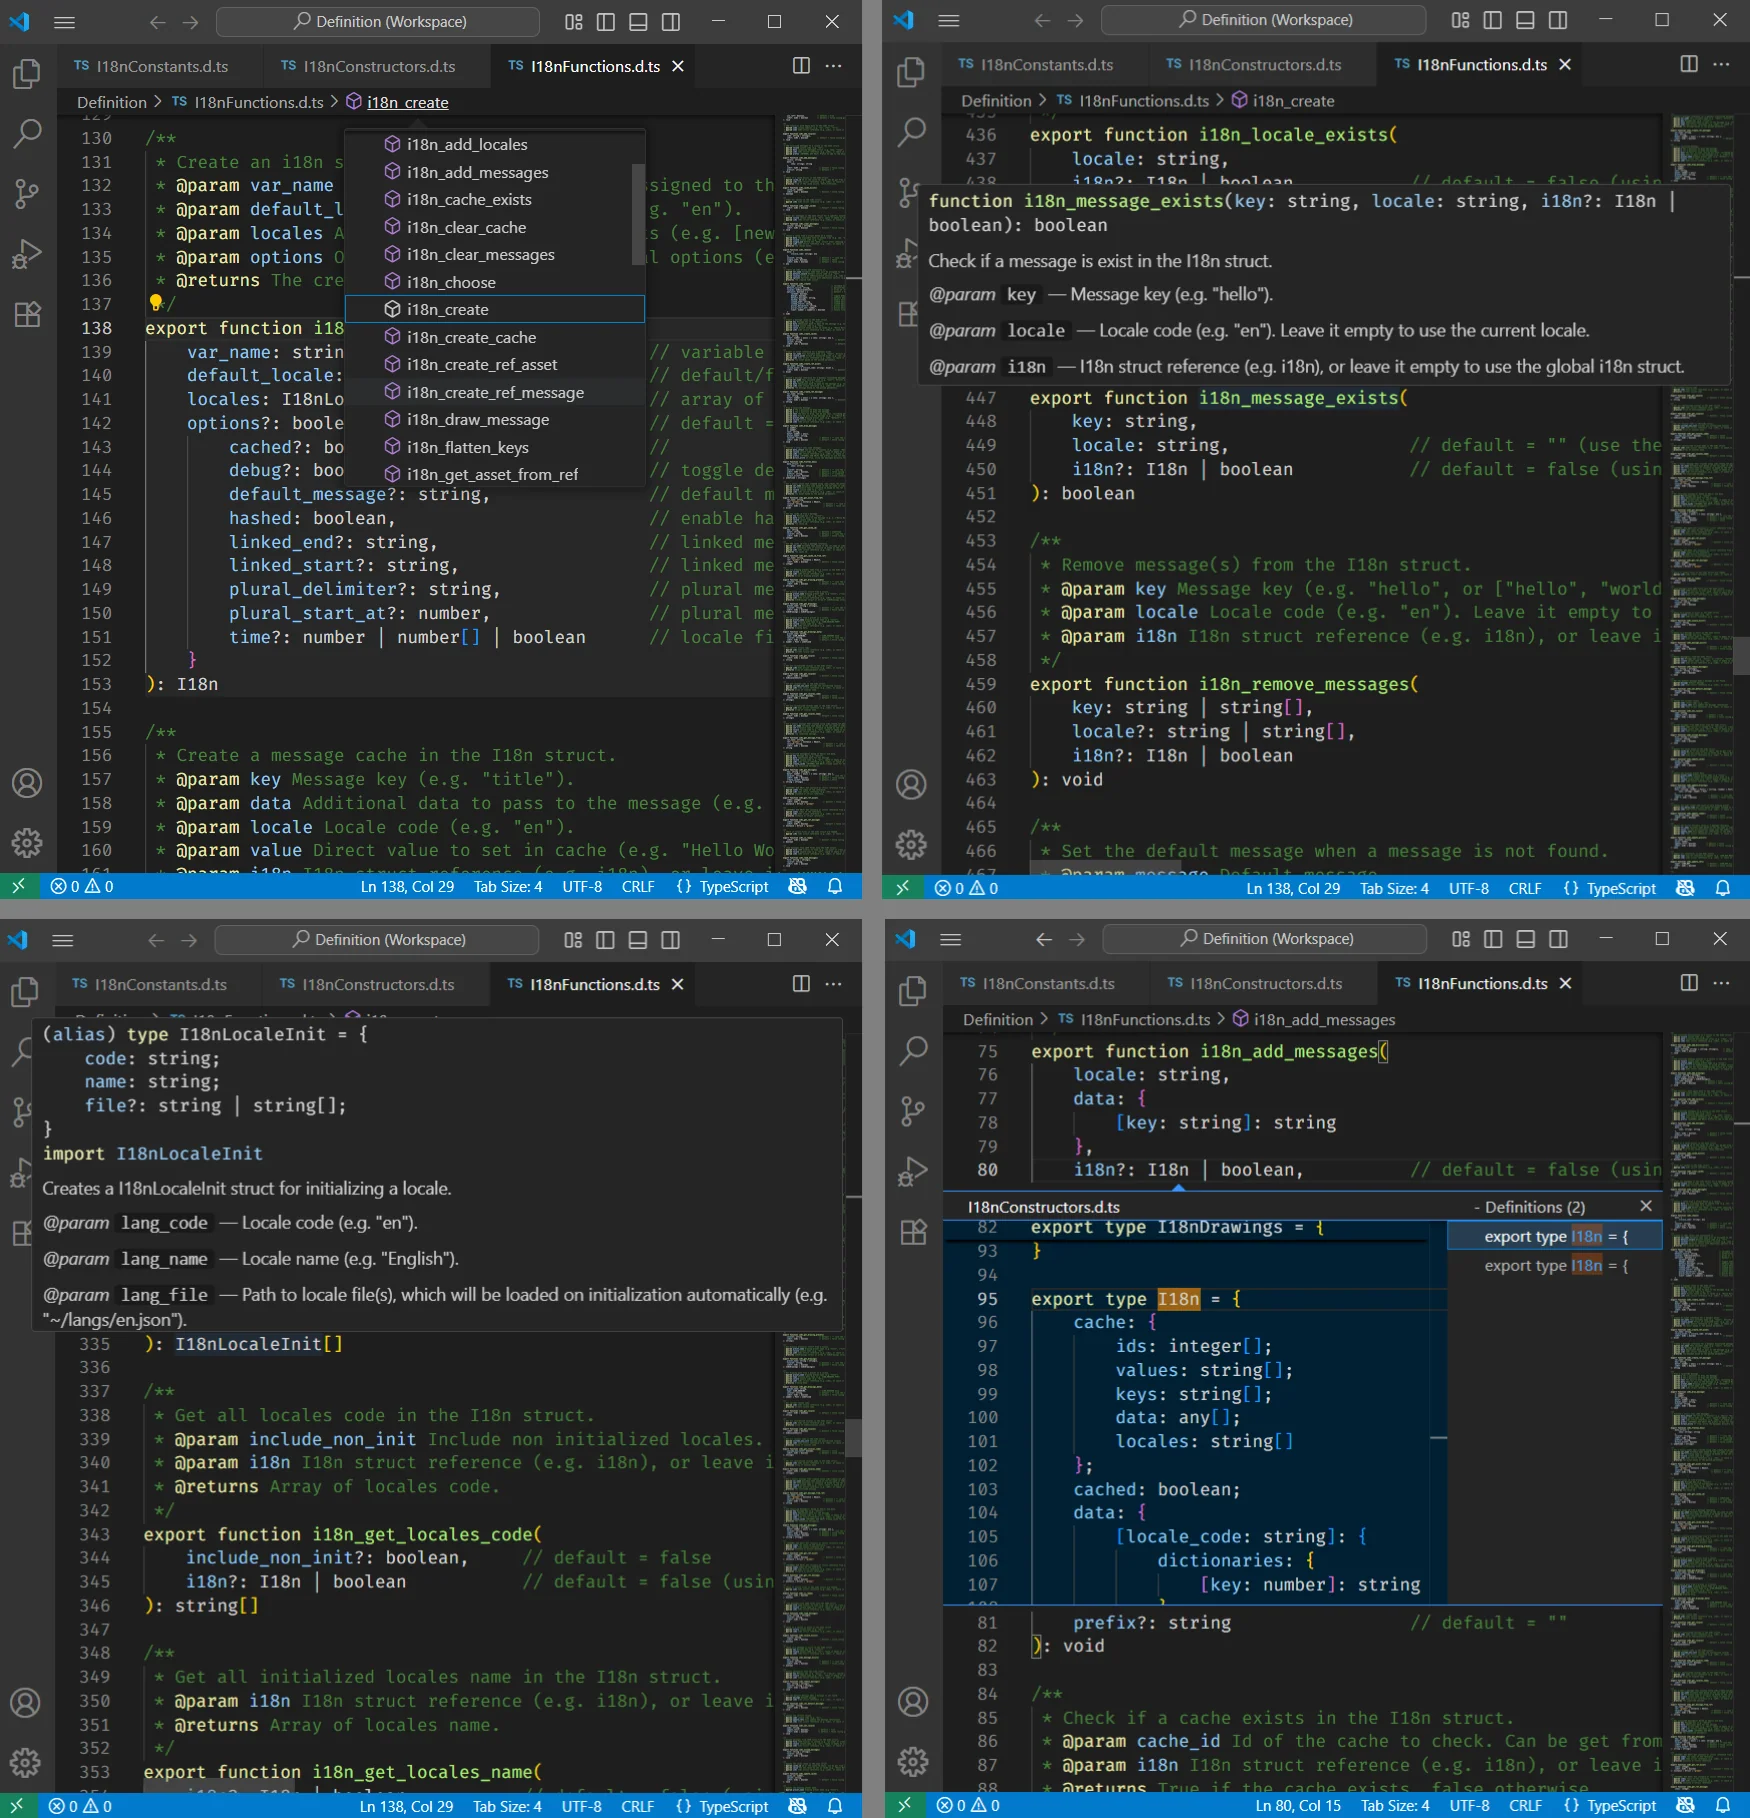Choose i18n_draw_message in the symbol dropdown list
This screenshot has height=1818, width=1750.
[x=477, y=420]
